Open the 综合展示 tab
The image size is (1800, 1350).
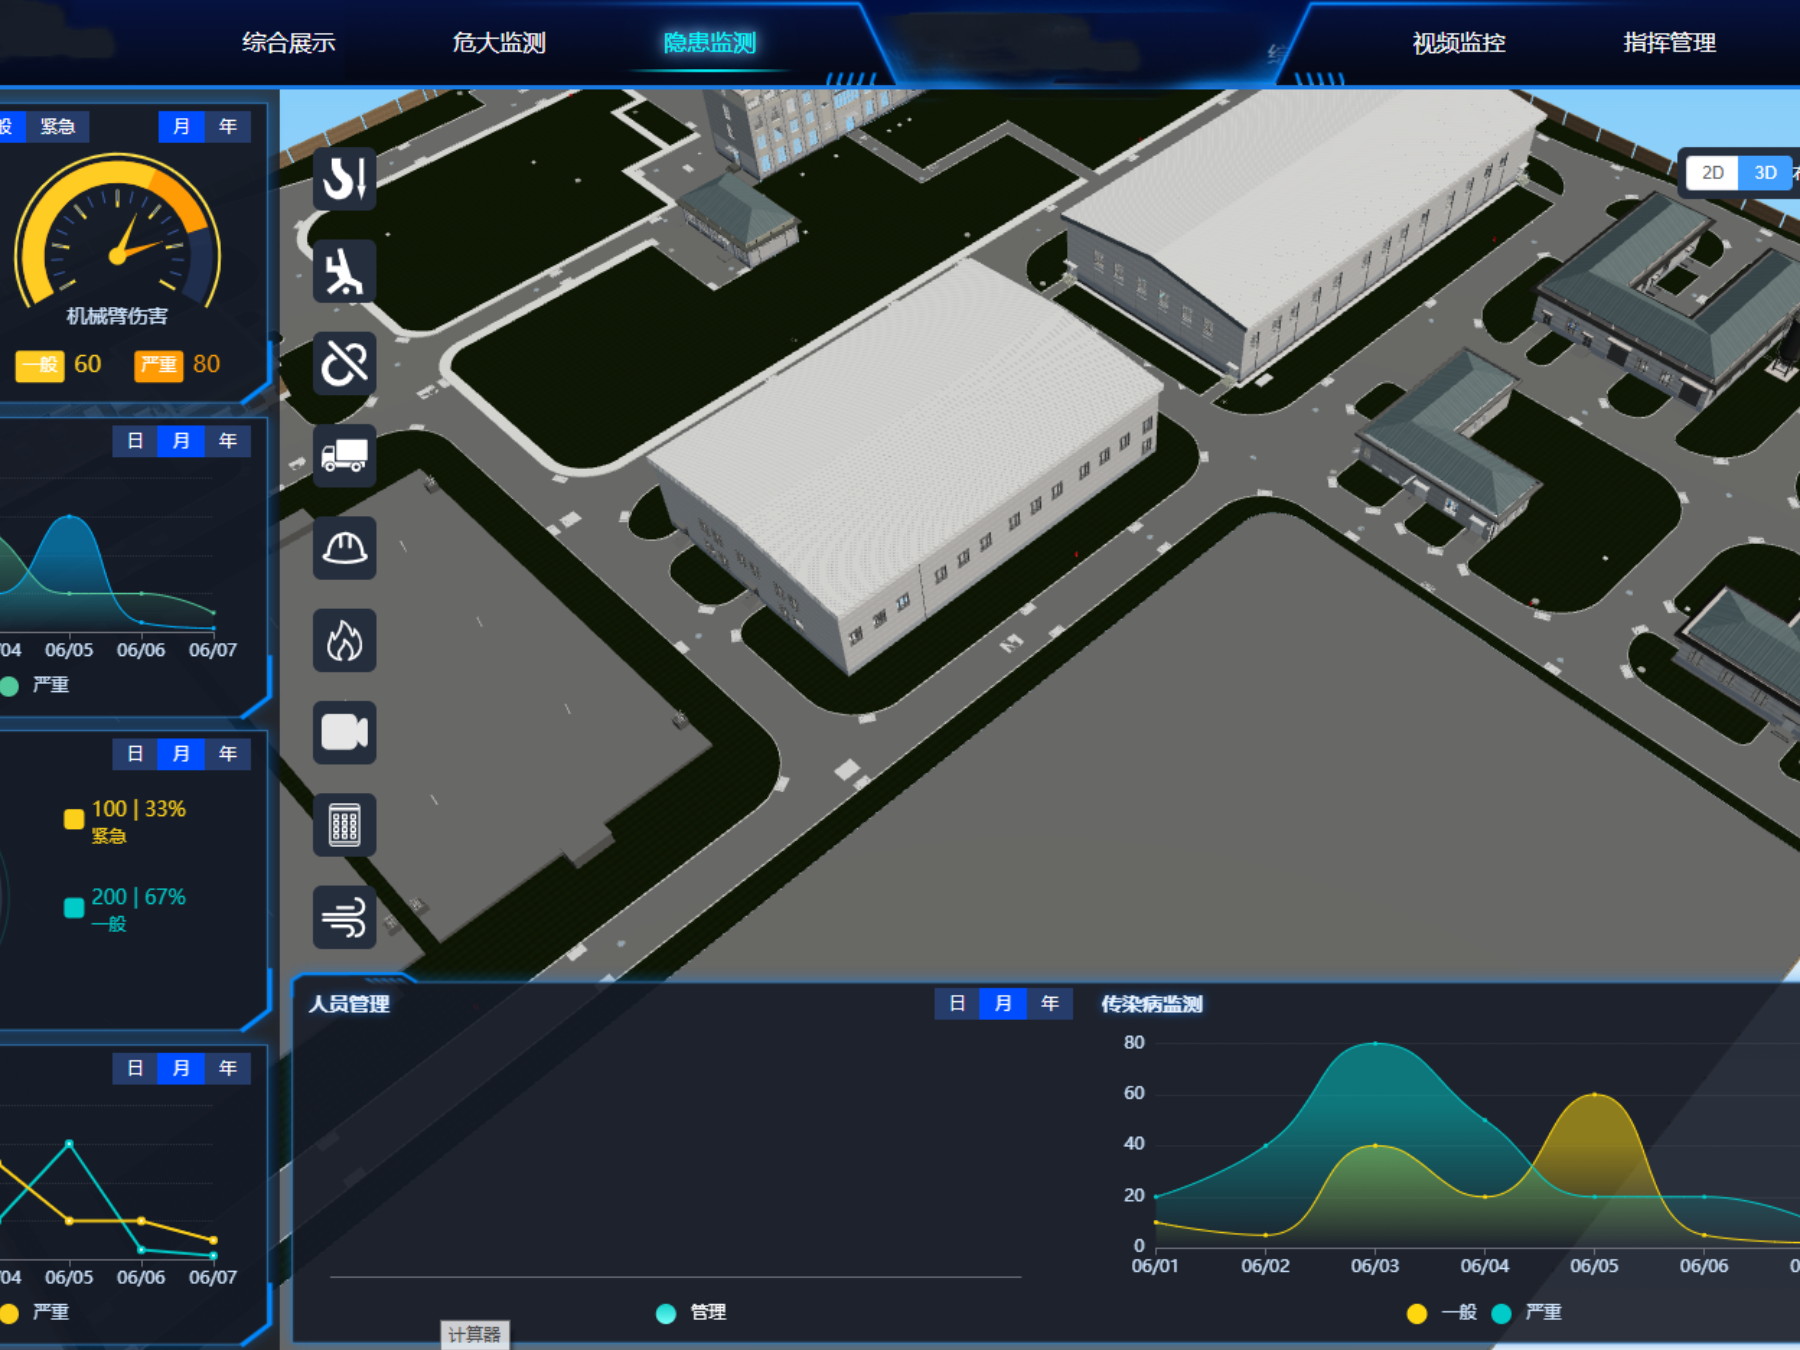point(288,43)
